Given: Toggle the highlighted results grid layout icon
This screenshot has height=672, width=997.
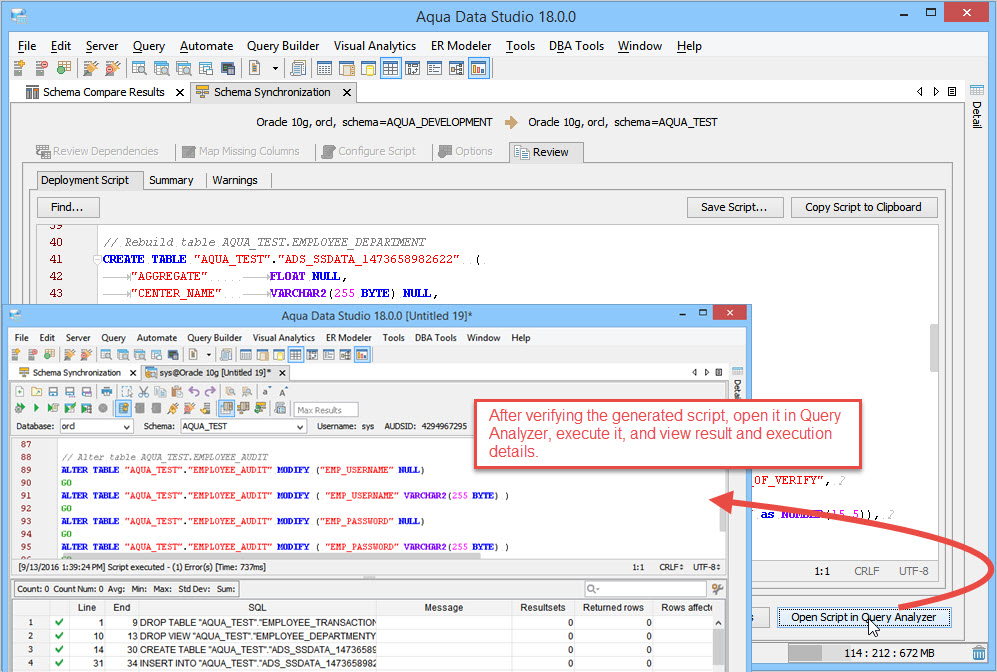Looking at the screenshot, I should [226, 408].
